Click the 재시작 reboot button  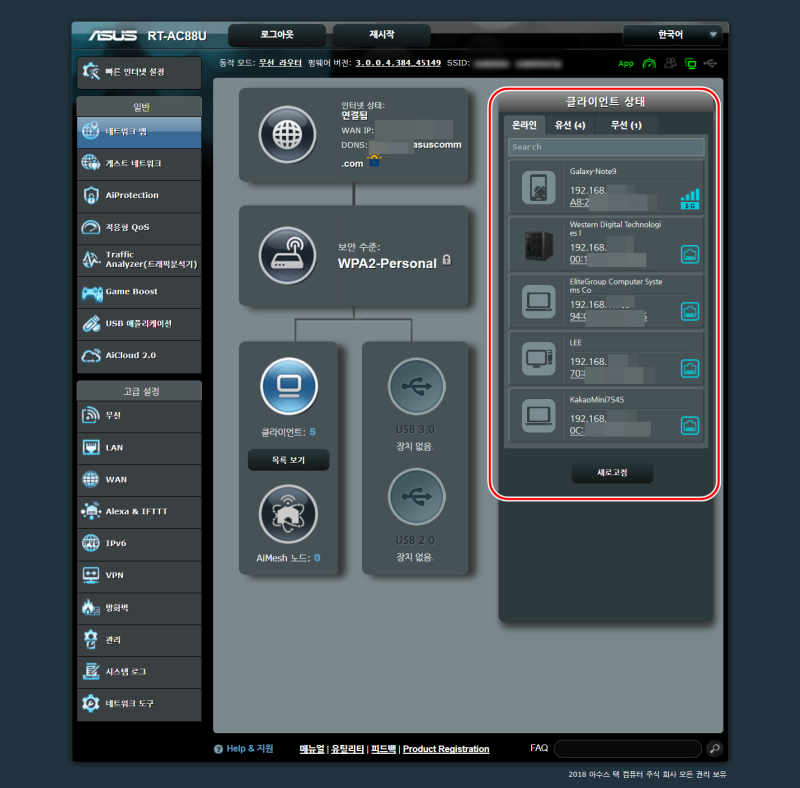382,35
